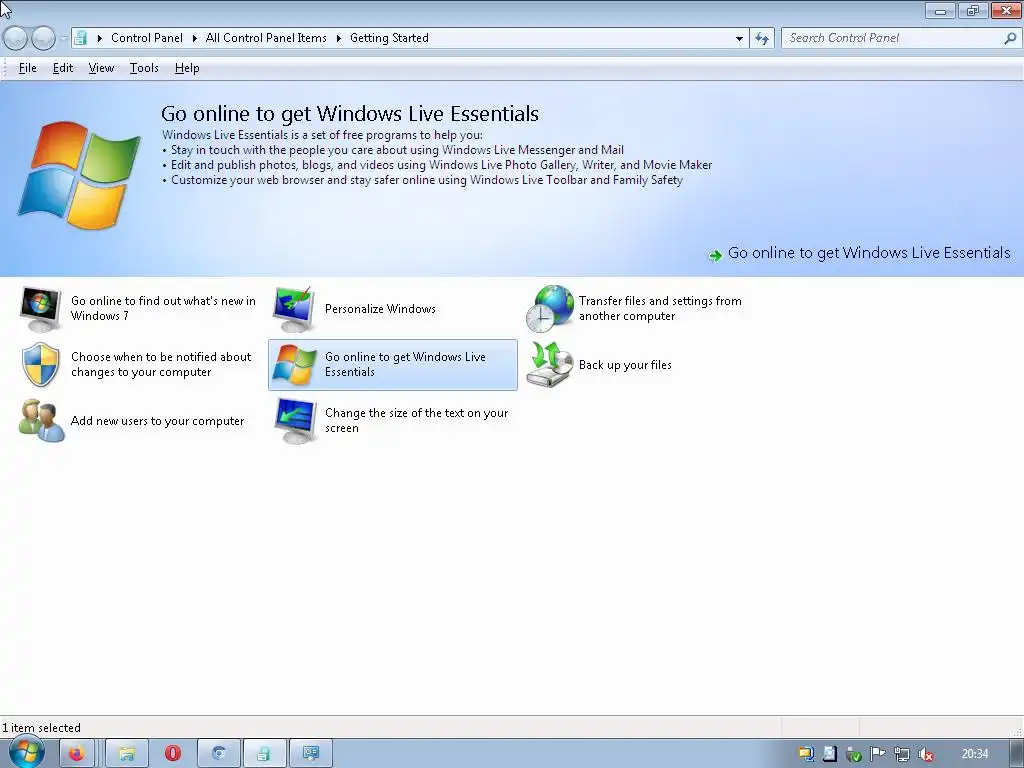Click 'Change the size of the text' label
This screenshot has width=1024, height=768.
(x=416, y=421)
